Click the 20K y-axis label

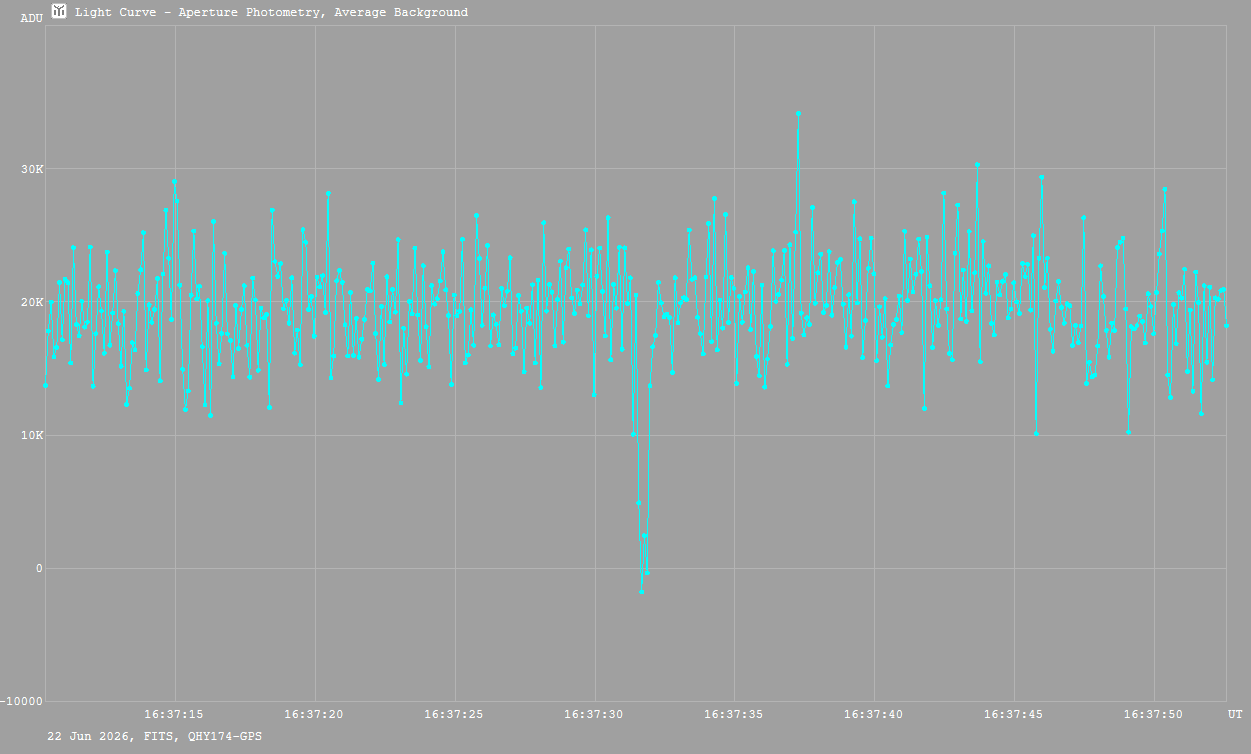coord(33,302)
